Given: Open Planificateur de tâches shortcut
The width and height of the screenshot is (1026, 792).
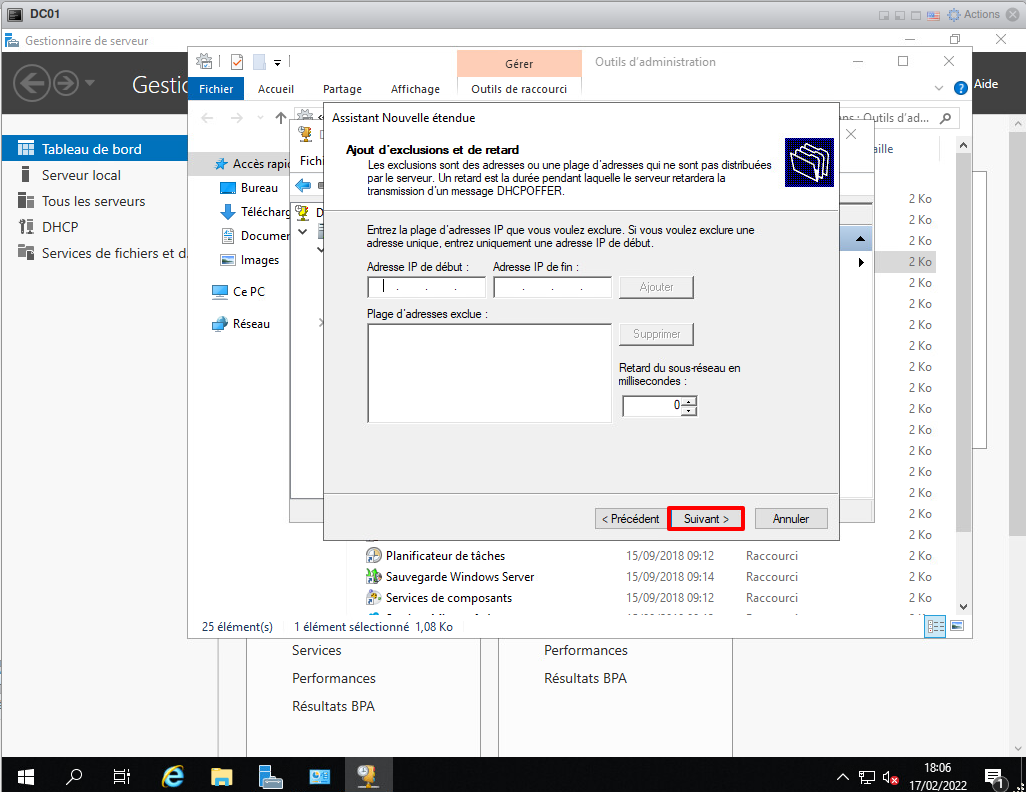Looking at the screenshot, I should point(445,556).
